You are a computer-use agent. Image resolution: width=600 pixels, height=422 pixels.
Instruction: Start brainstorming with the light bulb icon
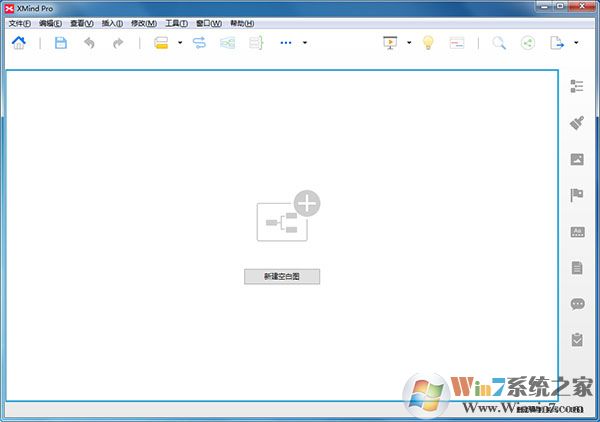pyautogui.click(x=428, y=42)
